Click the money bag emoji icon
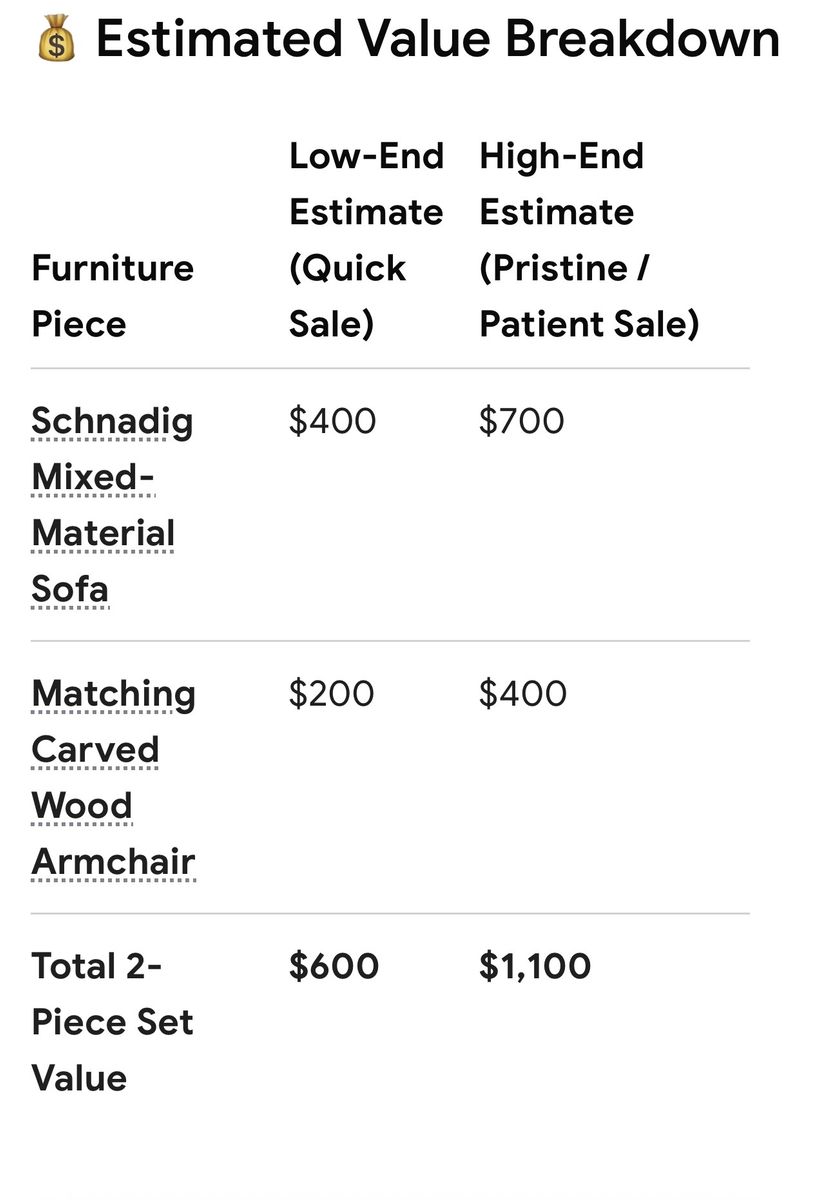 [x=56, y=41]
